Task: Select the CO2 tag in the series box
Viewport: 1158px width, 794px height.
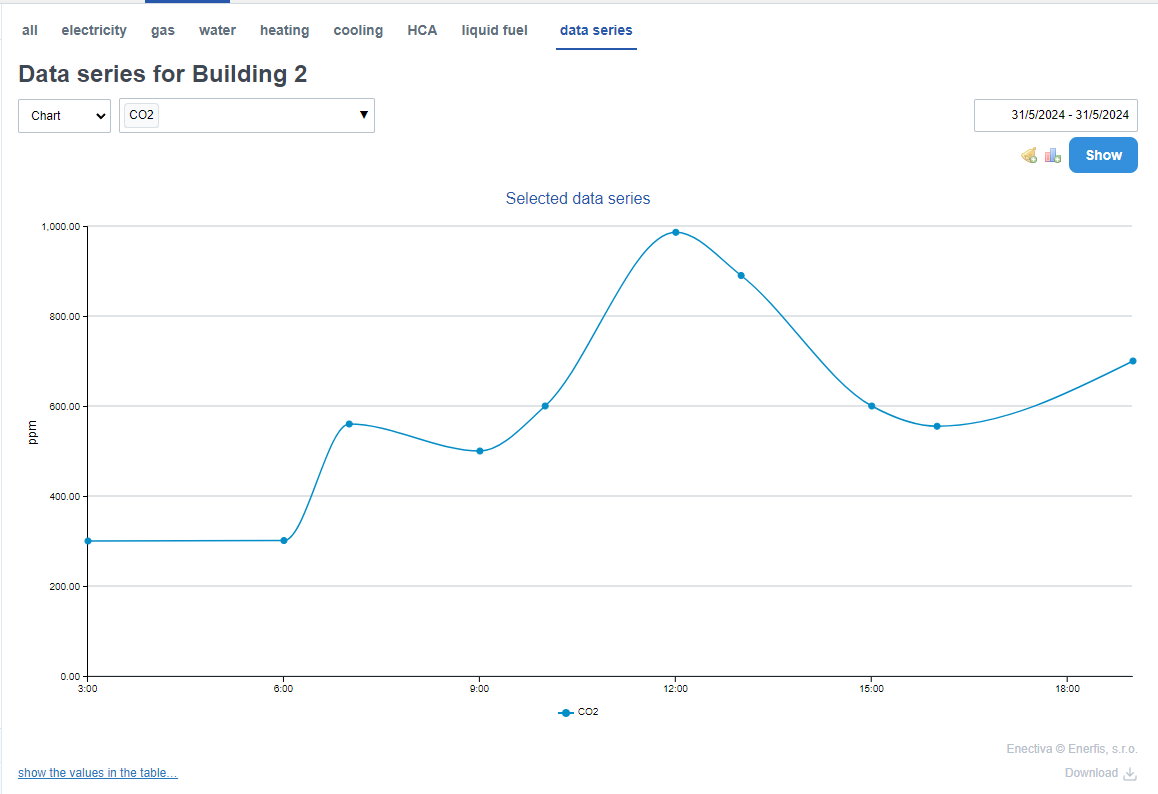Action: pos(142,115)
